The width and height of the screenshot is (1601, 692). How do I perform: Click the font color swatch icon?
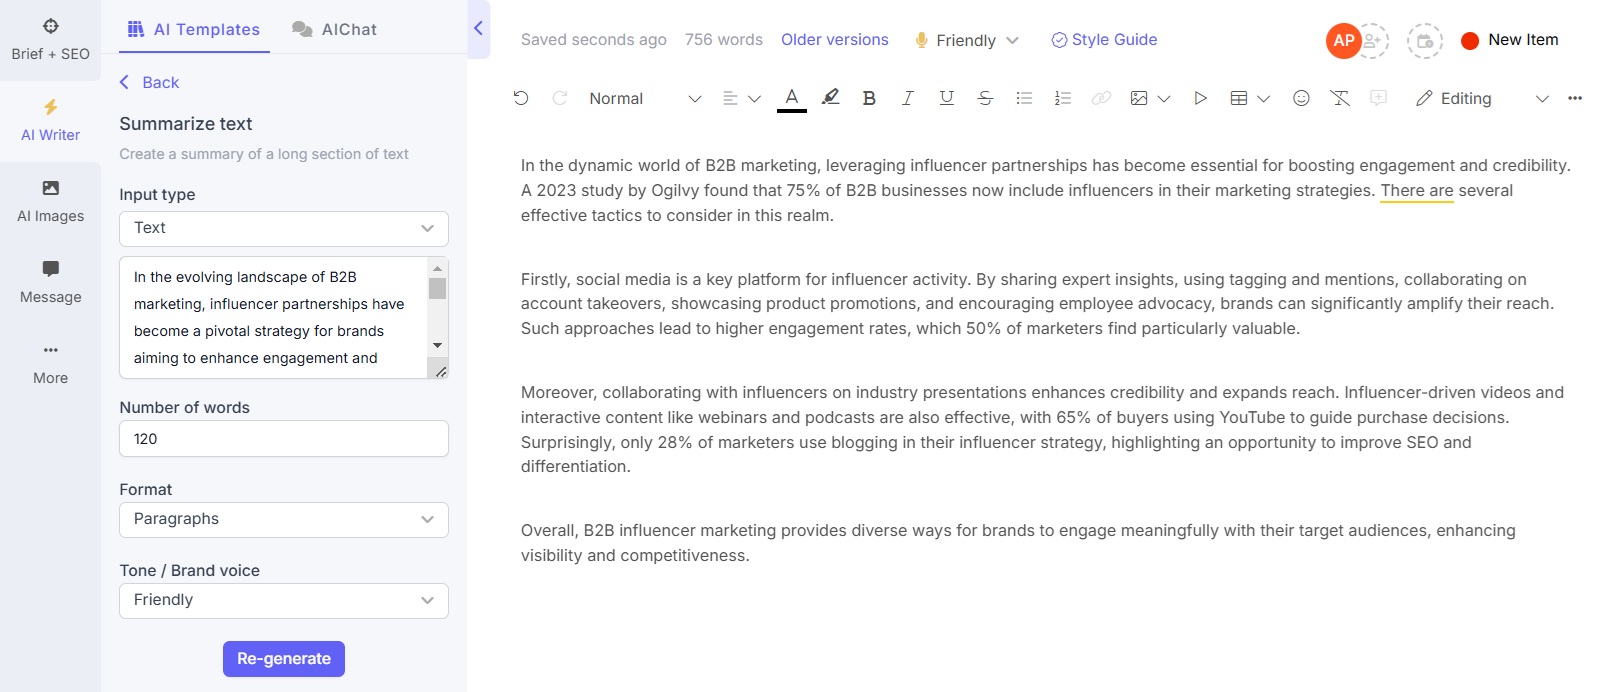click(792, 98)
